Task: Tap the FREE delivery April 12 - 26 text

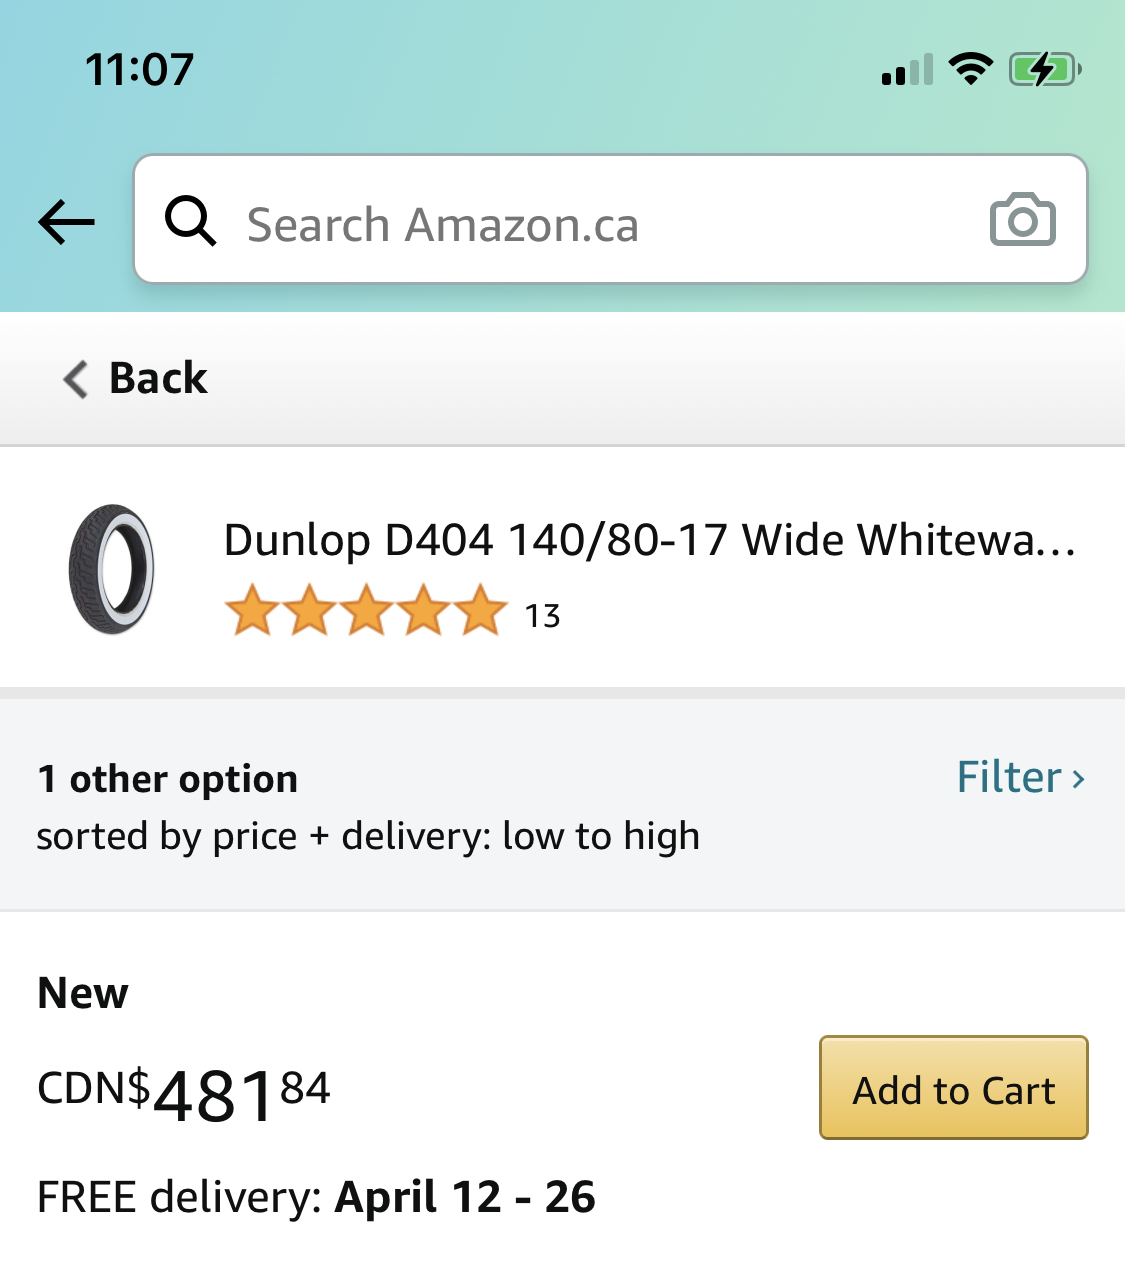Action: (316, 1197)
